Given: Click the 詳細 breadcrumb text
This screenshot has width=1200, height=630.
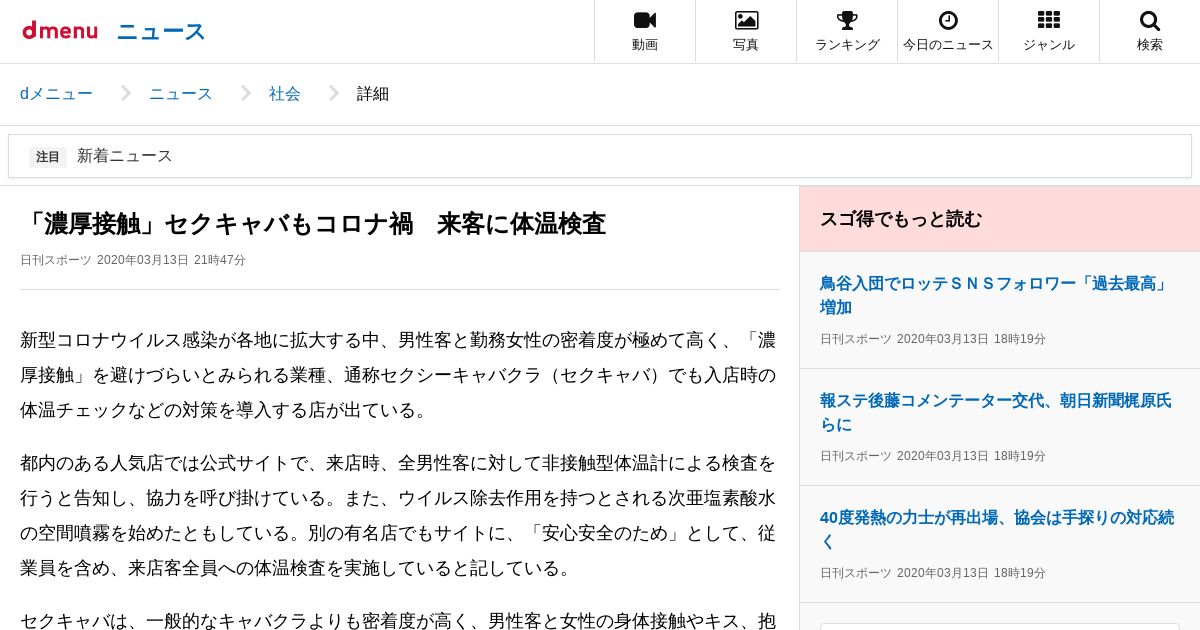Looking at the screenshot, I should click(373, 94).
